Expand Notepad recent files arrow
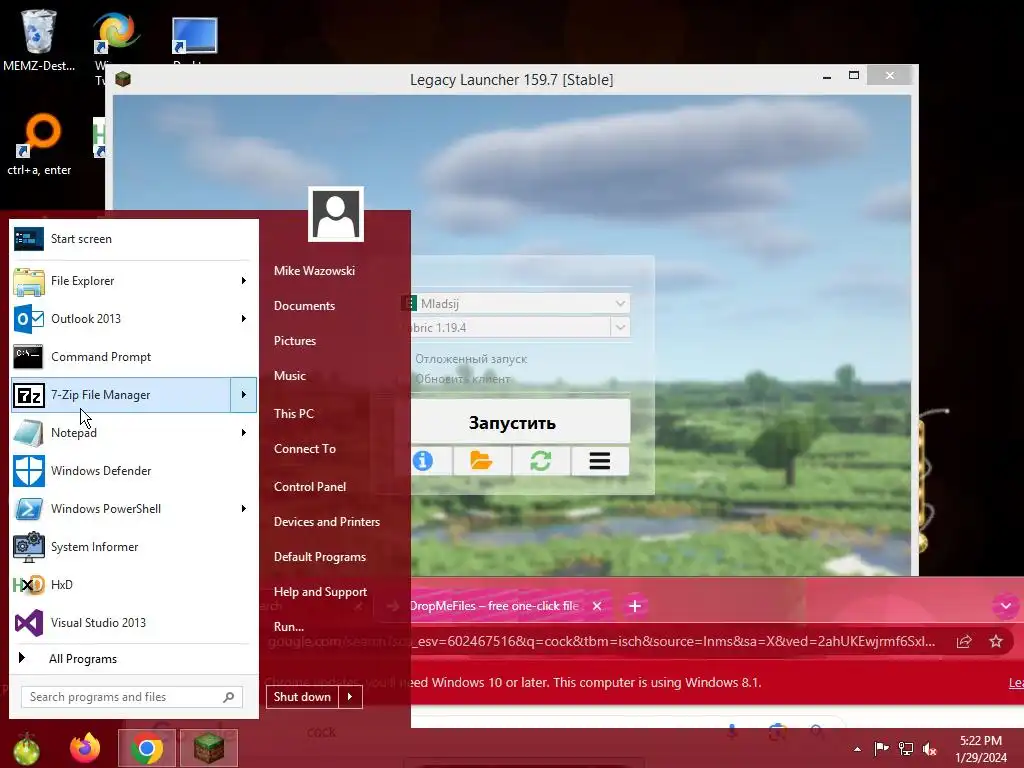 pos(244,432)
